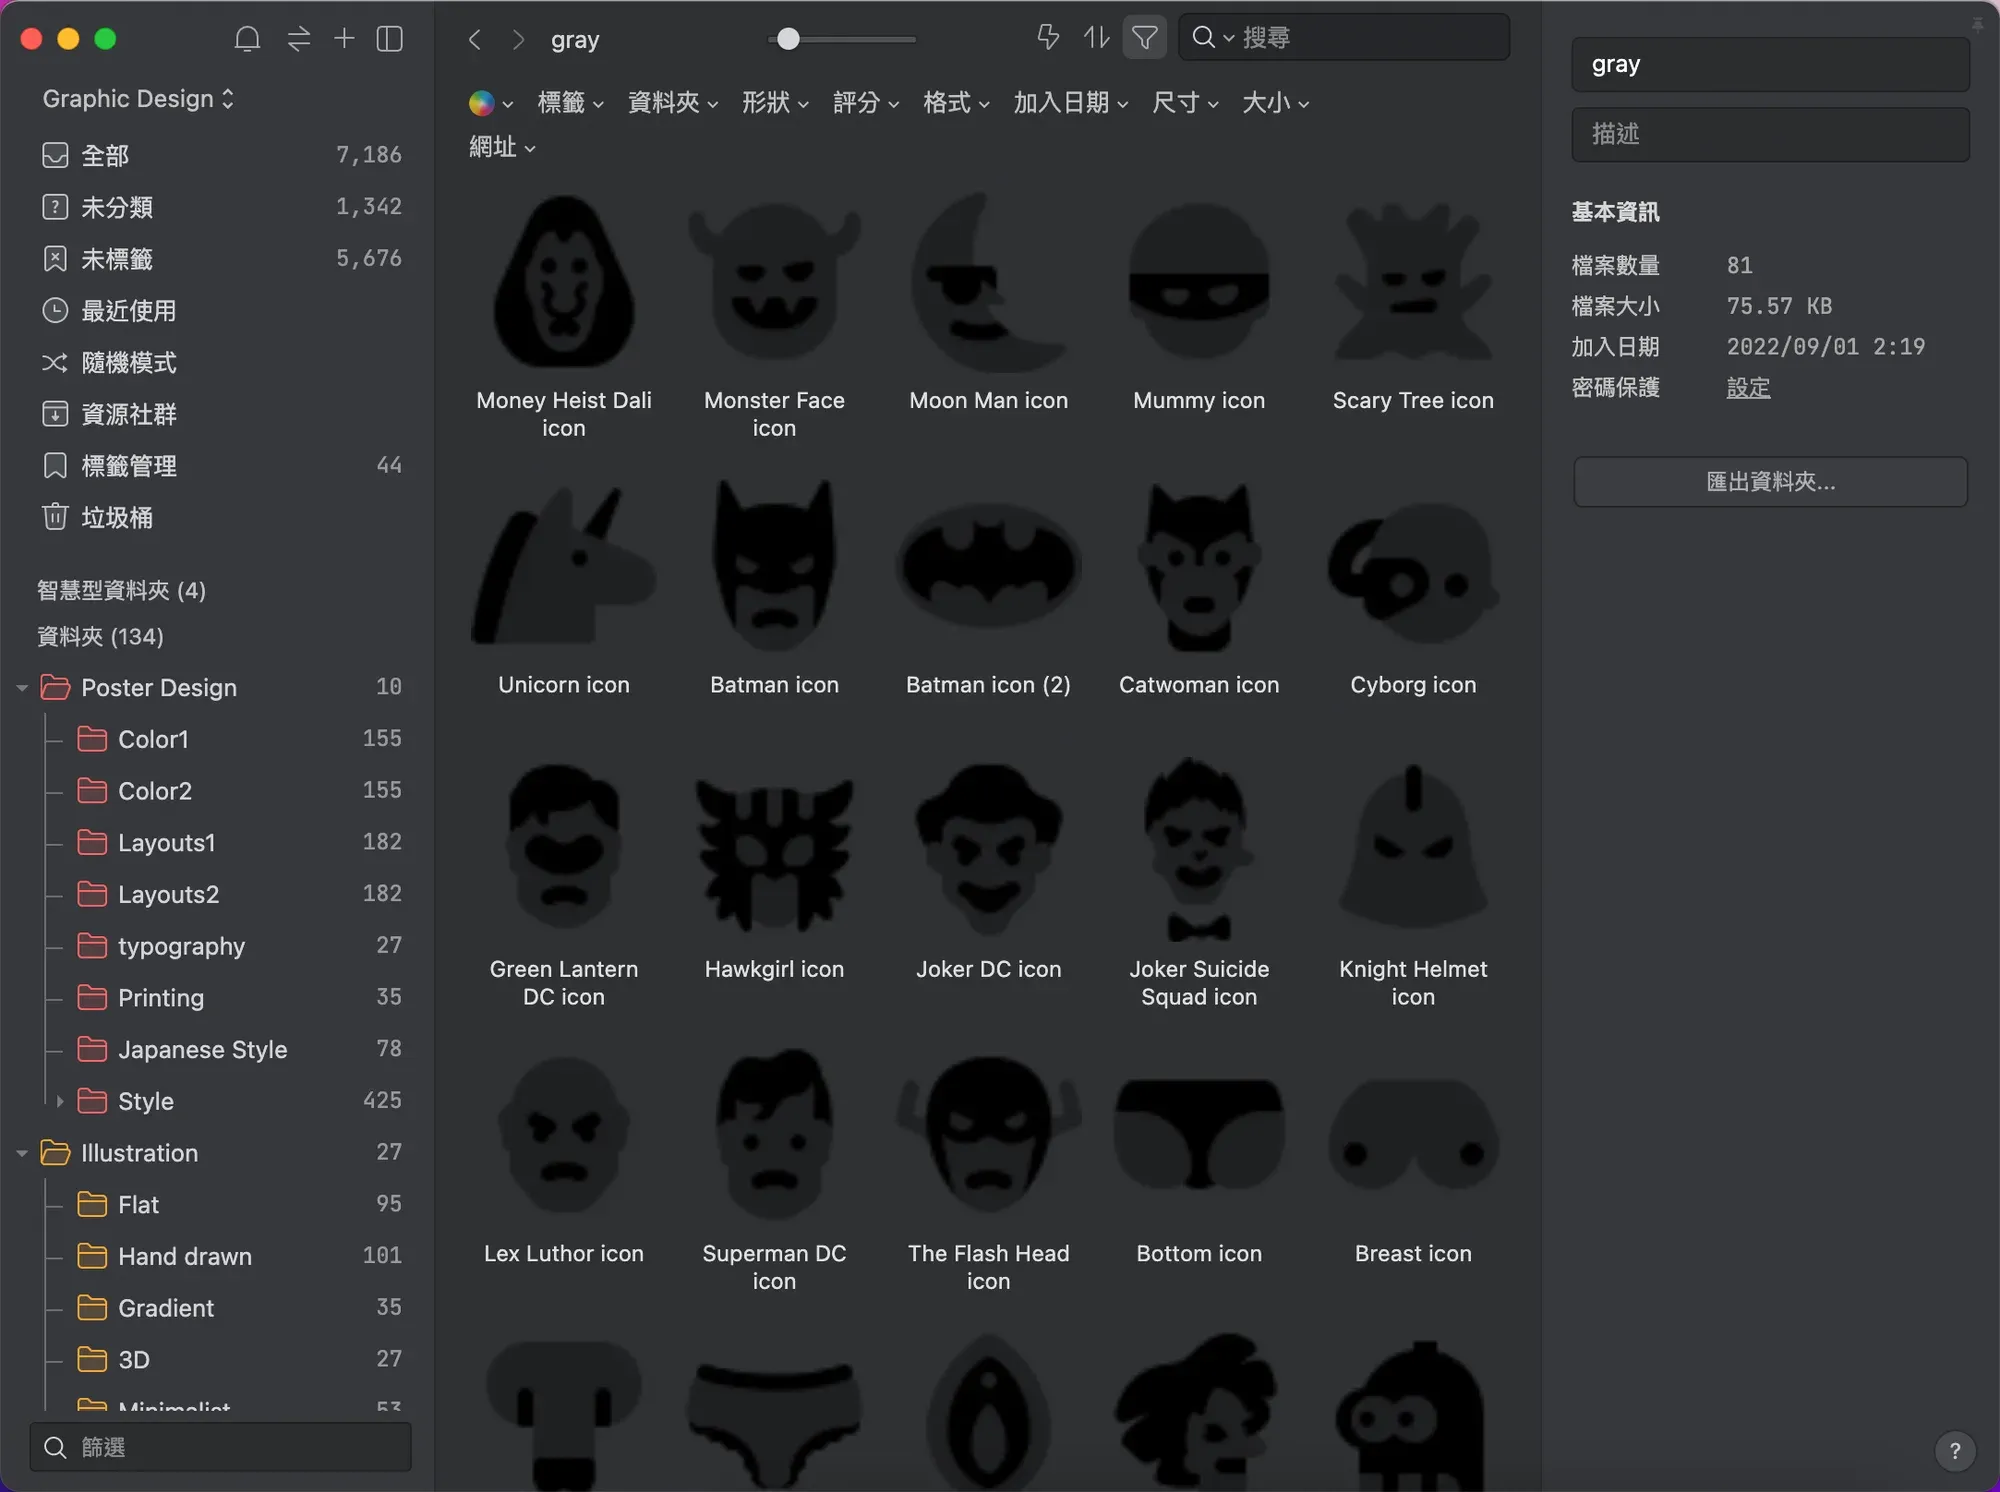This screenshot has width=2000, height=1492.
Task: Open 垃圾桶 in the sidebar
Action: pos(220,517)
